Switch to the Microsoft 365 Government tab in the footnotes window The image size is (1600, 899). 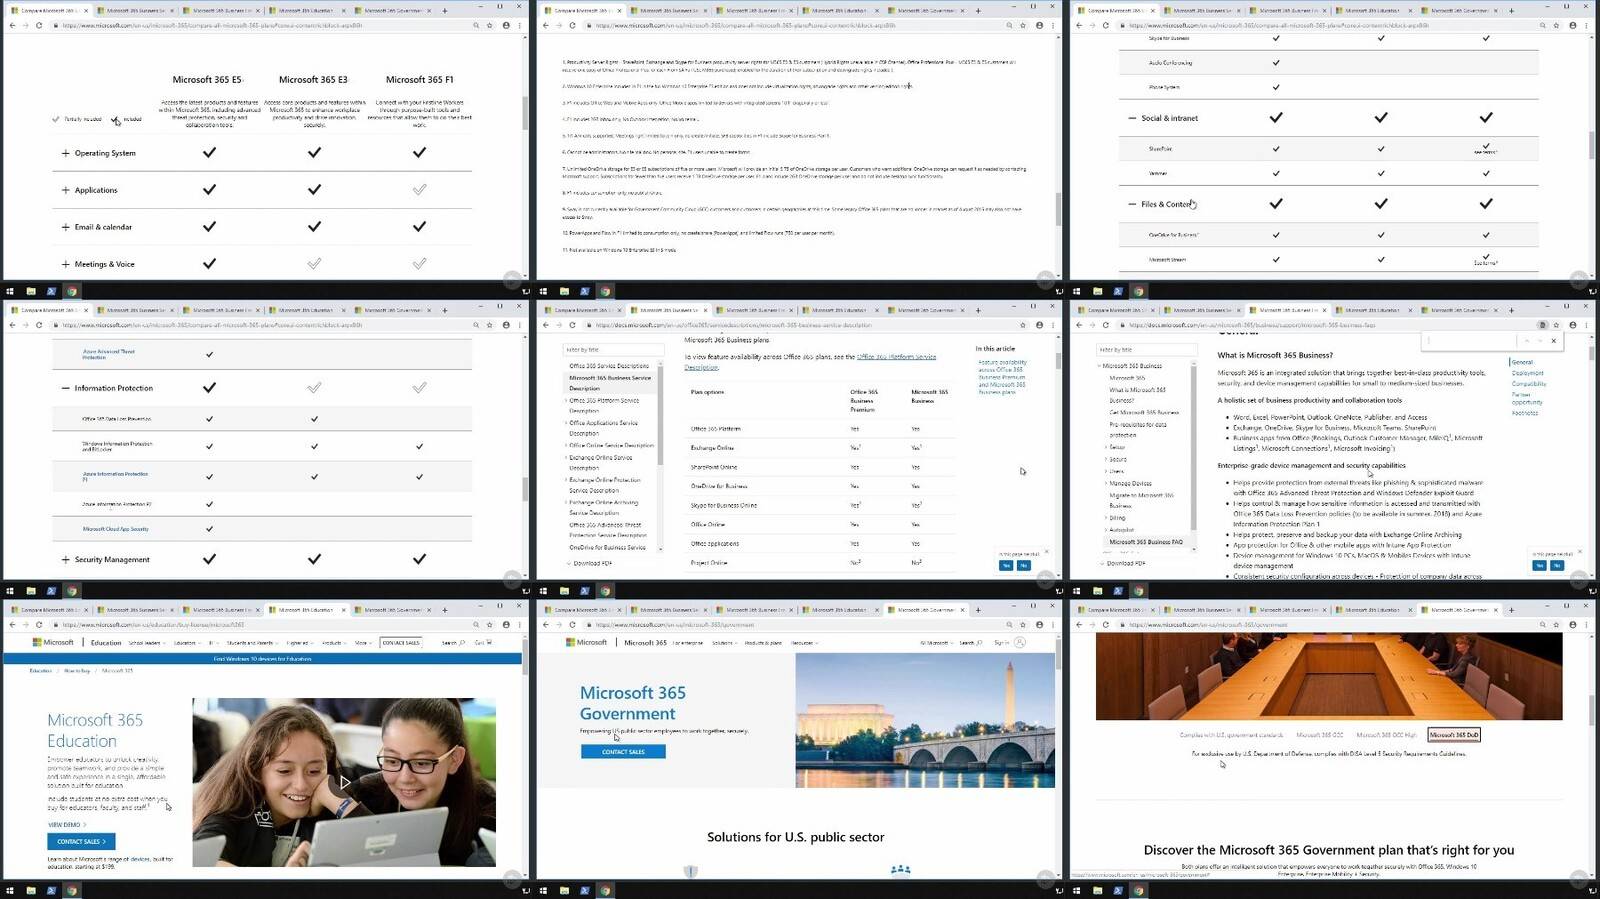tap(925, 10)
